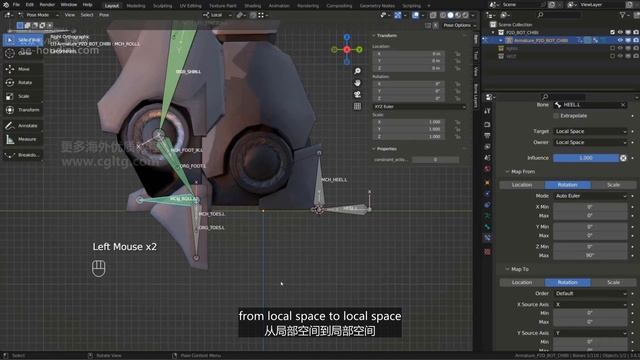
Task: Toggle the constraint influence reset button
Action: 623,158
